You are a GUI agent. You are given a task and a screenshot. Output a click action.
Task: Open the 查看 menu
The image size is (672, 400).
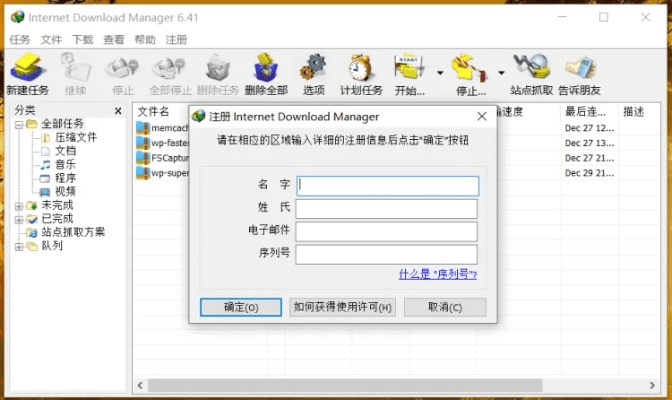[114, 40]
